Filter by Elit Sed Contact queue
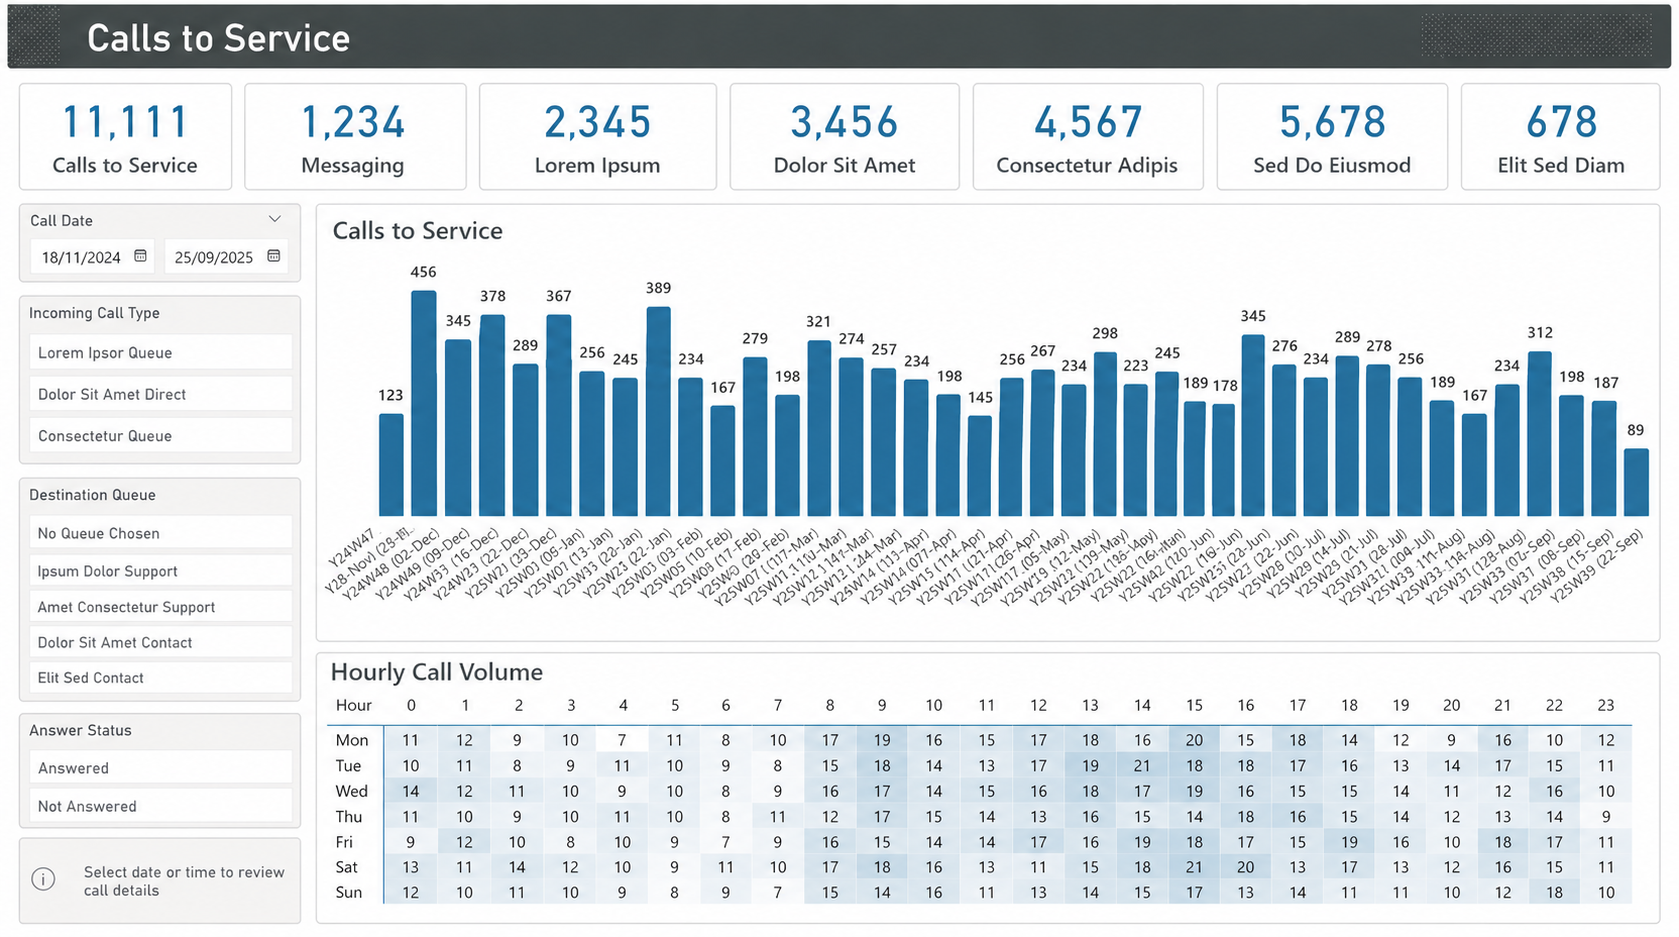 point(160,677)
